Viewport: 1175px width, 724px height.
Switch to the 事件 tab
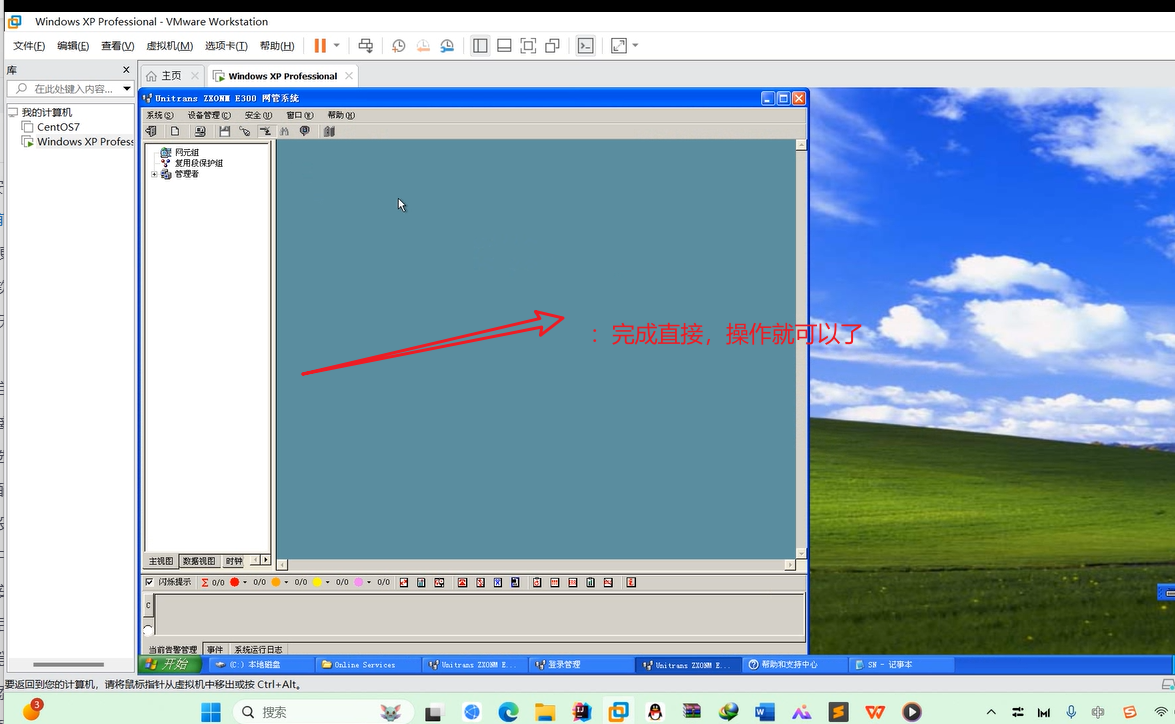click(215, 649)
